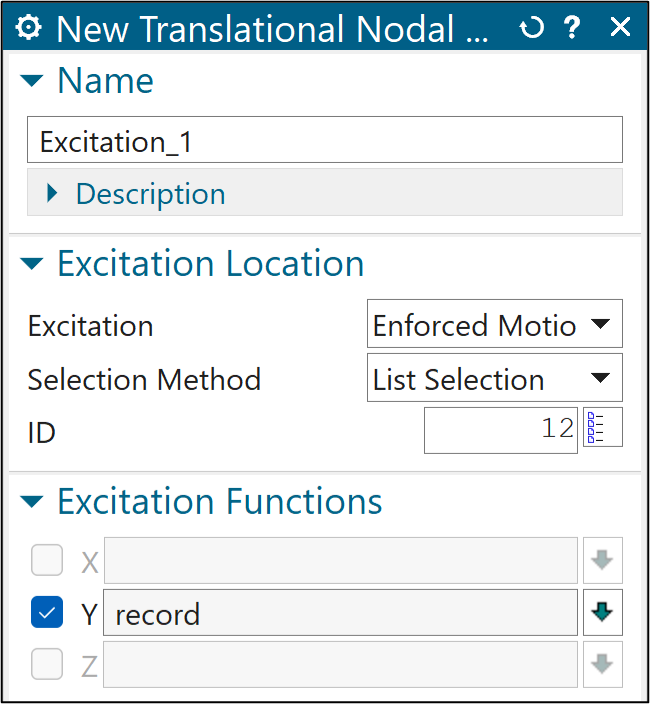This screenshot has height=704, width=650.
Task: Click the X function arrow button
Action: 602,561
